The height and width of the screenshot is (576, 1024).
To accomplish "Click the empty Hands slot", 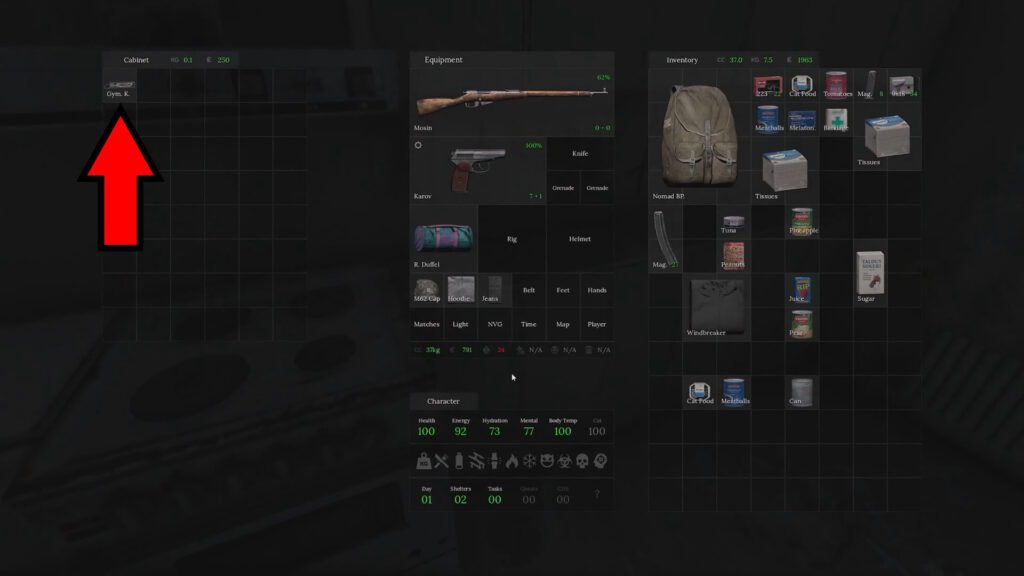I will coord(597,290).
